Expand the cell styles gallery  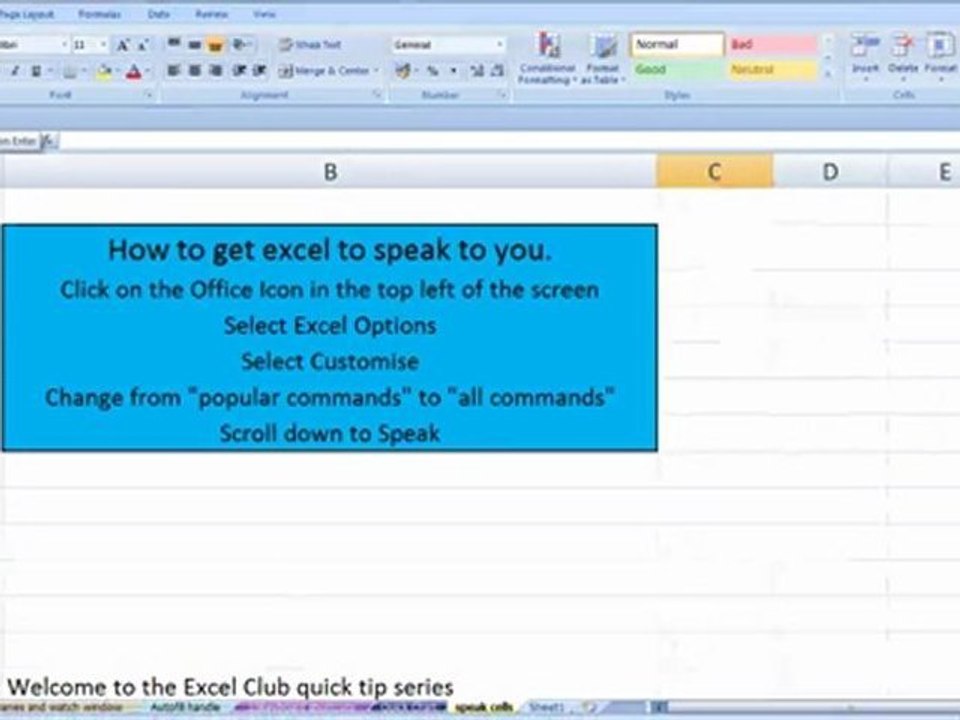click(828, 74)
